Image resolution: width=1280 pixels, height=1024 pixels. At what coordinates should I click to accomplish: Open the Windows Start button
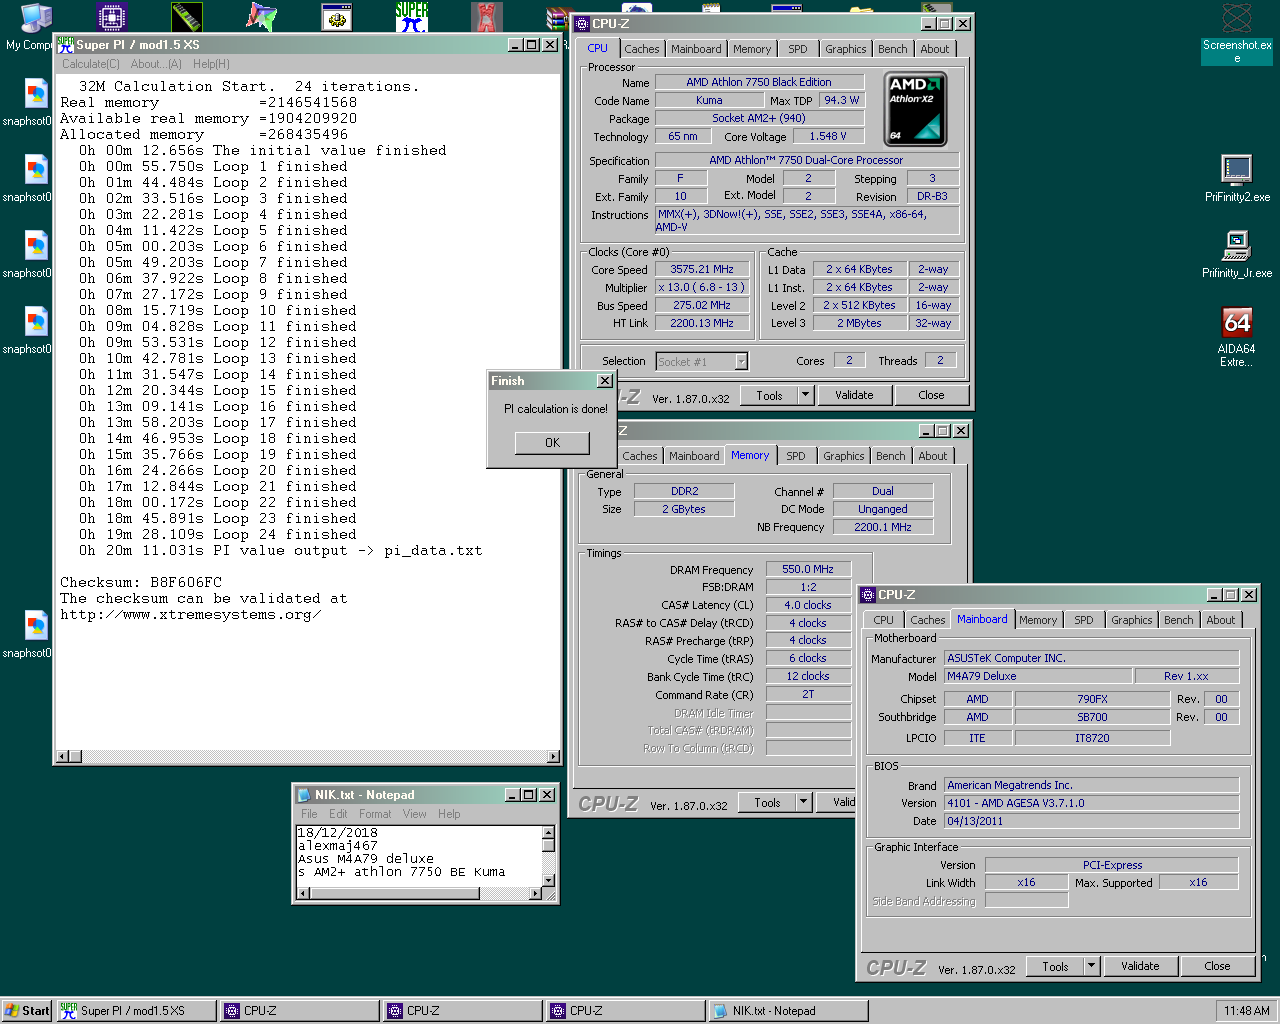pyautogui.click(x=27, y=1011)
